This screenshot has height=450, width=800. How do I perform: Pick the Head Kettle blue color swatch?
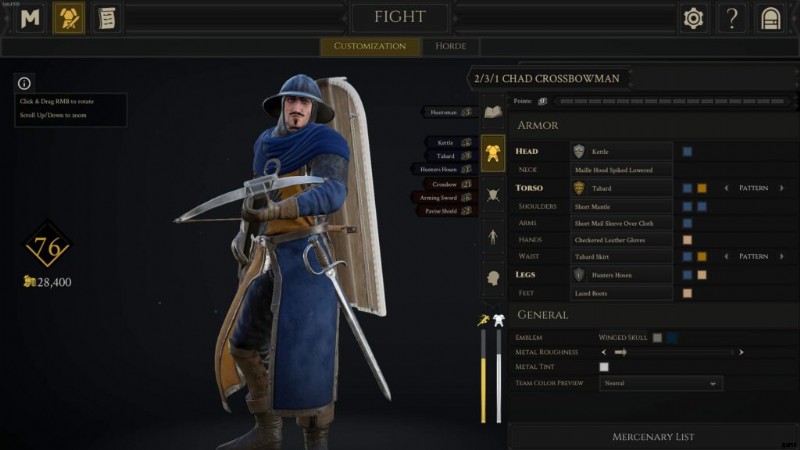687,152
